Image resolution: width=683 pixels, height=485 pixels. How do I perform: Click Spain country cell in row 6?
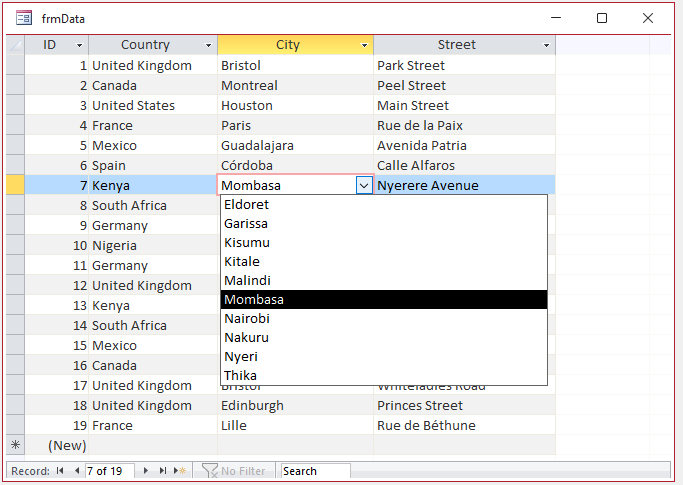(153, 166)
